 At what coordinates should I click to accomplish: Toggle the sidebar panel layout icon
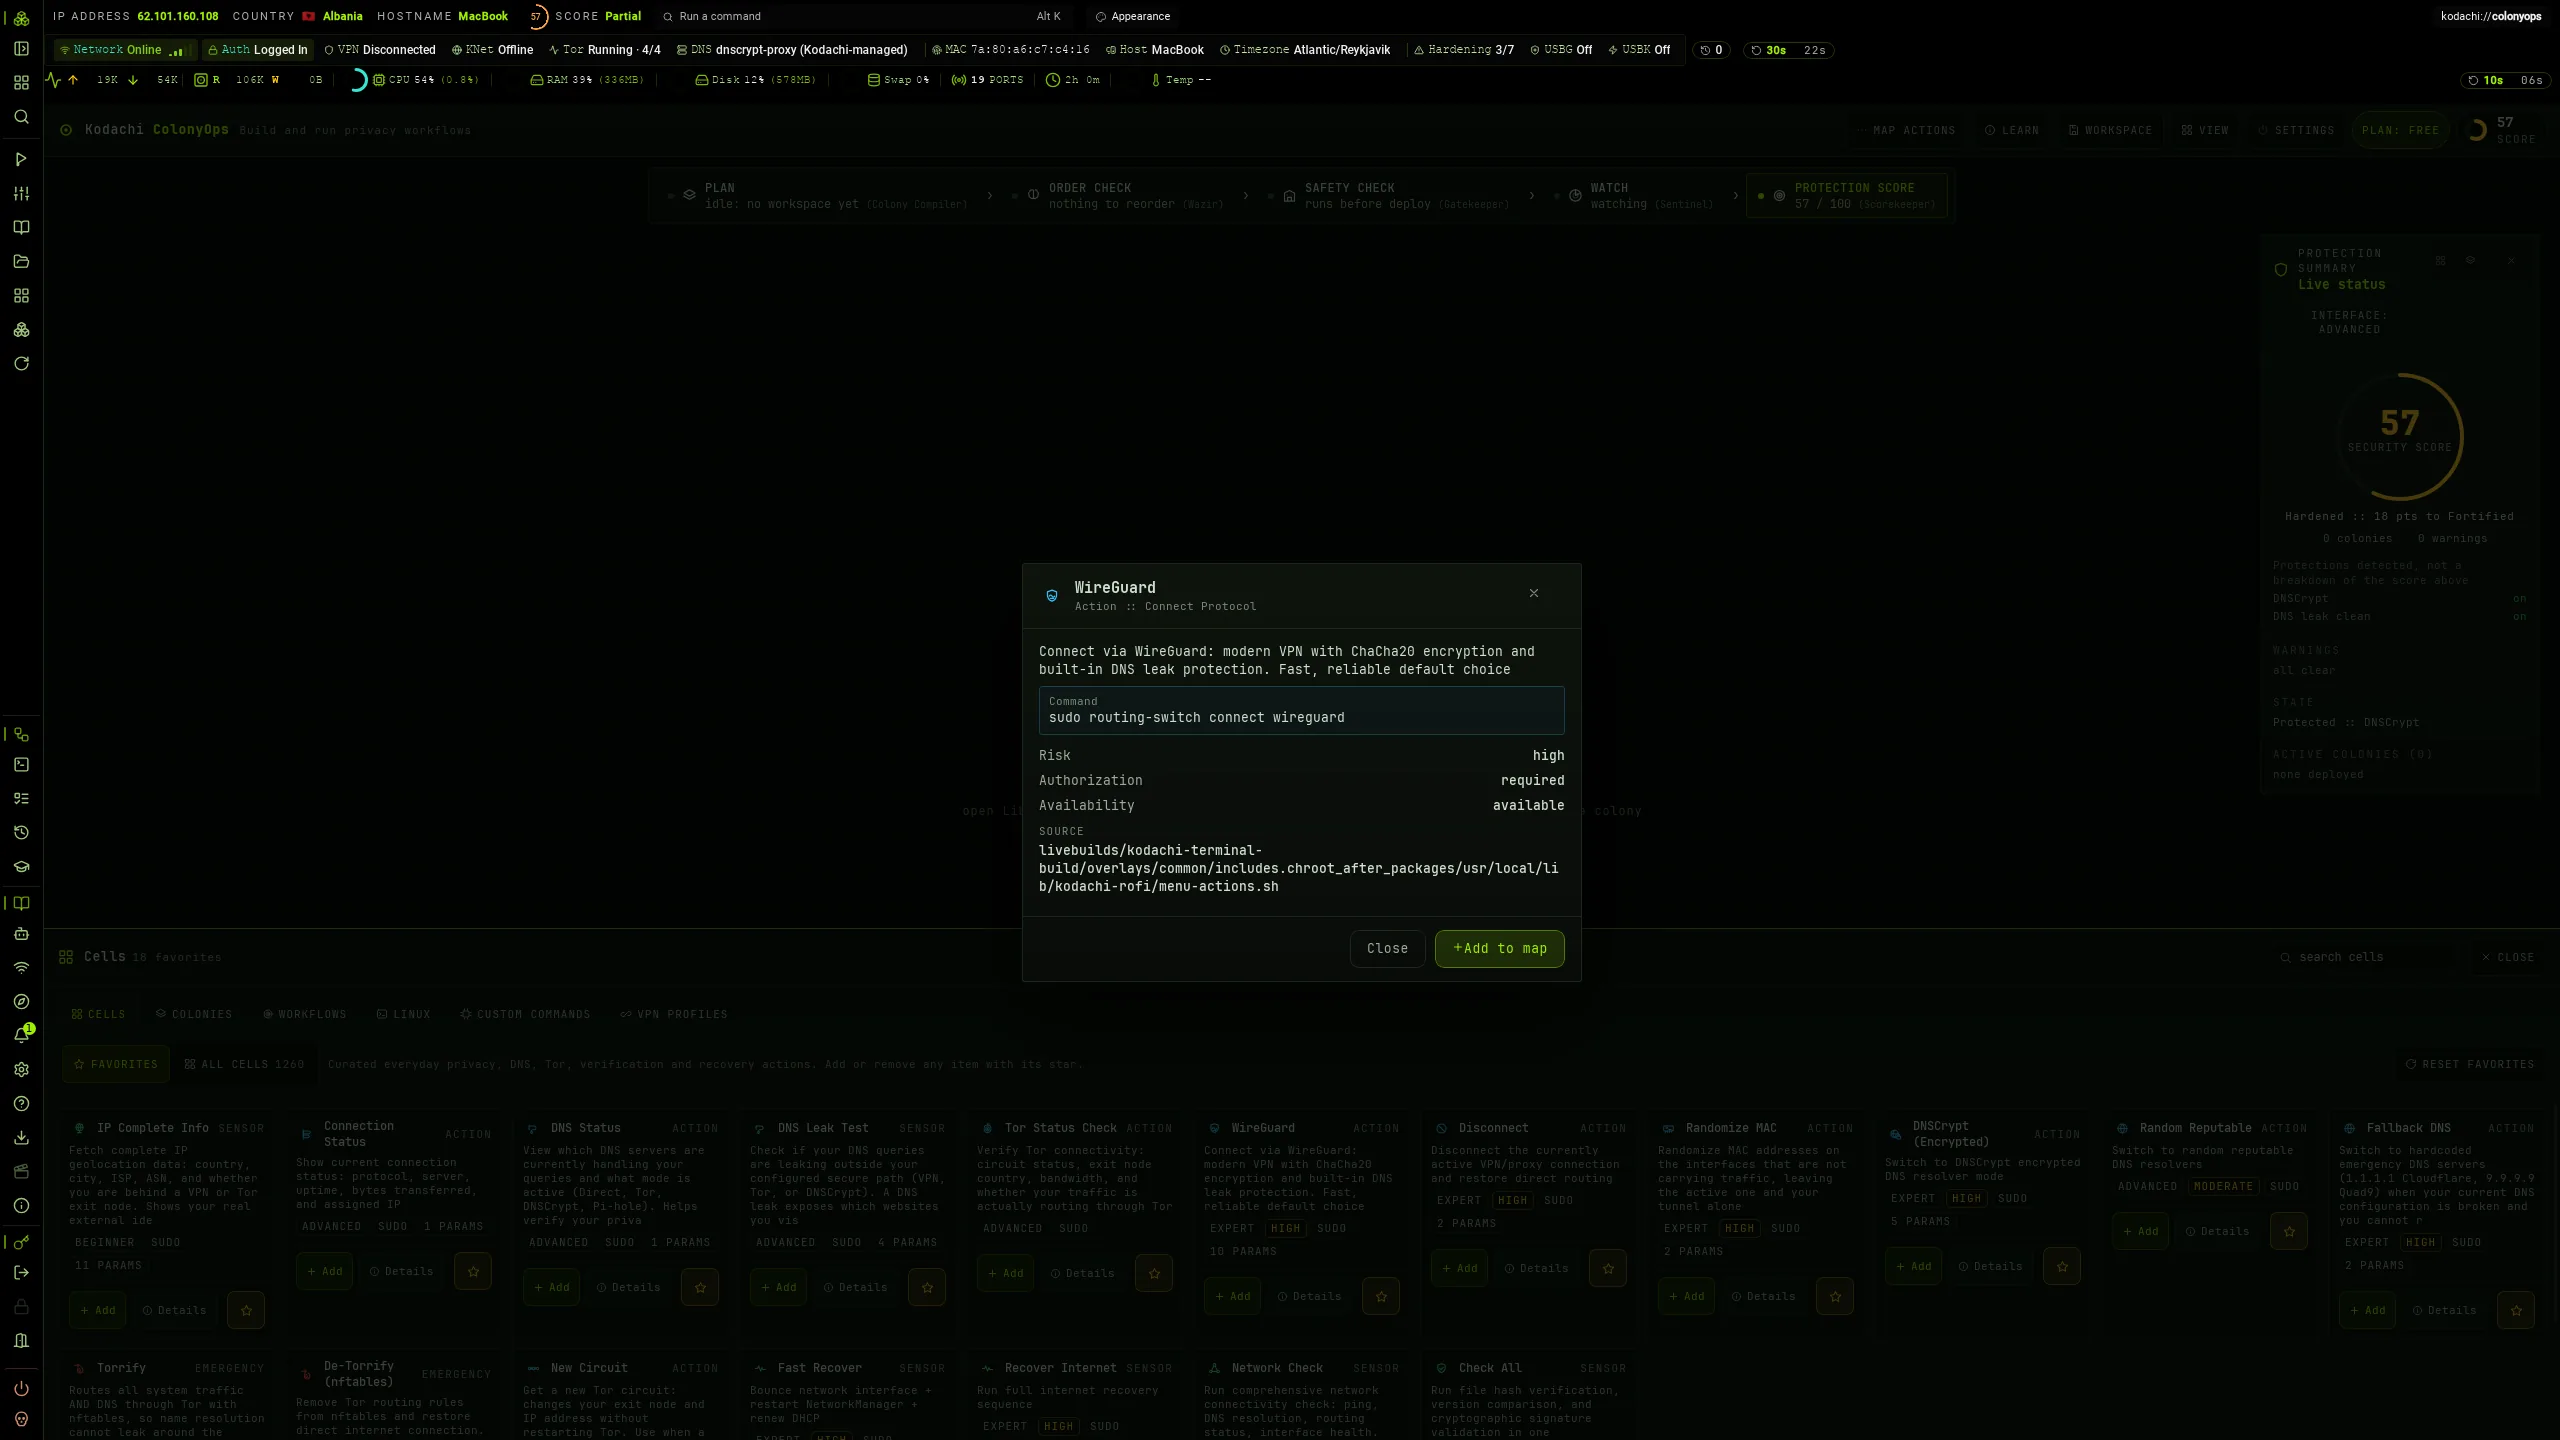(21, 49)
